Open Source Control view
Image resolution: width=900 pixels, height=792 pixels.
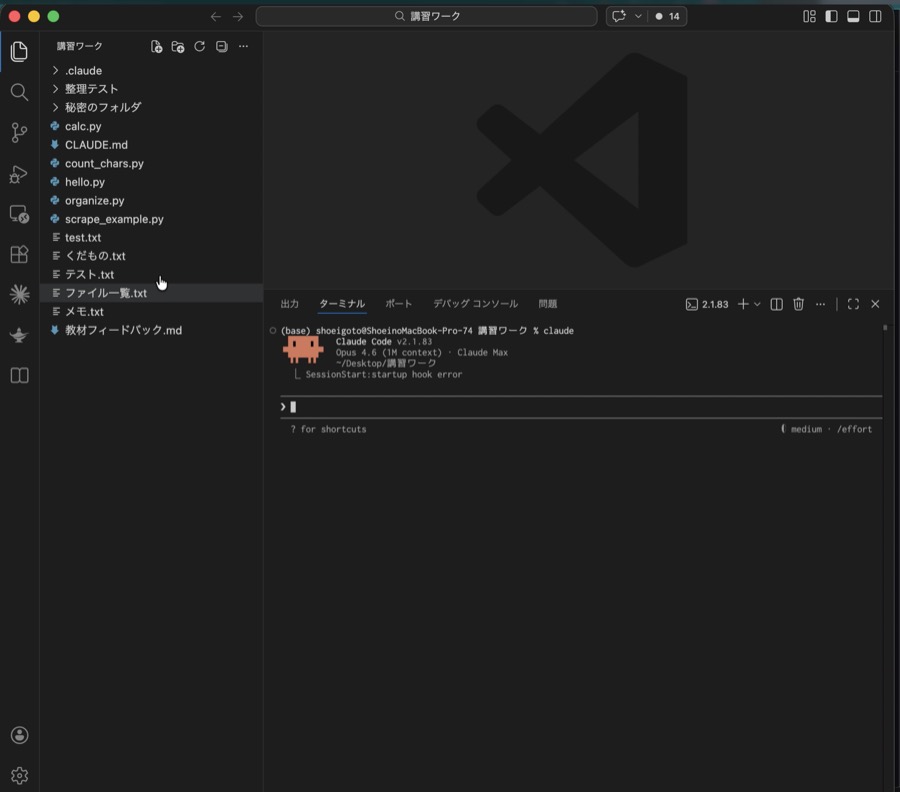[19, 133]
